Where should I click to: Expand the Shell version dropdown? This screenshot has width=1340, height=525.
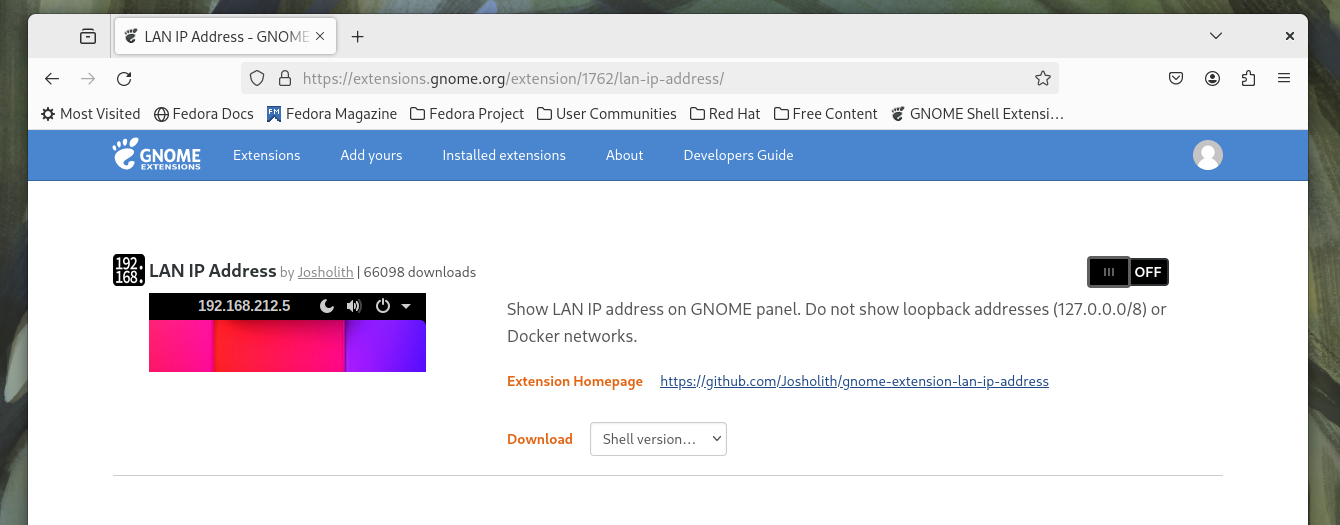point(658,439)
